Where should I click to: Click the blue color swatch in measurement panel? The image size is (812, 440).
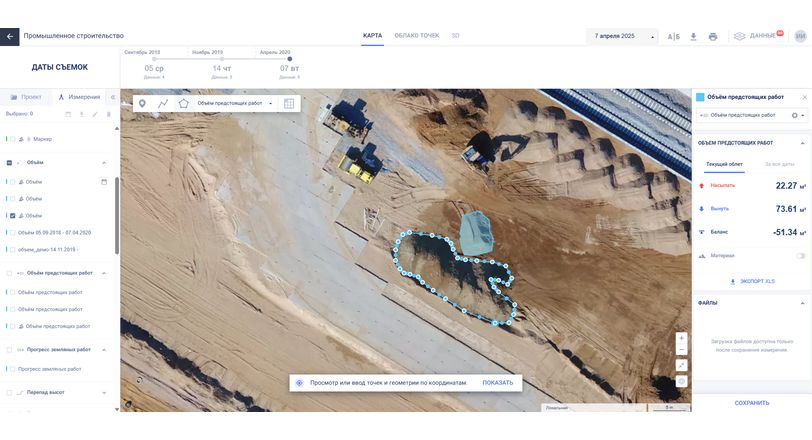(x=700, y=97)
